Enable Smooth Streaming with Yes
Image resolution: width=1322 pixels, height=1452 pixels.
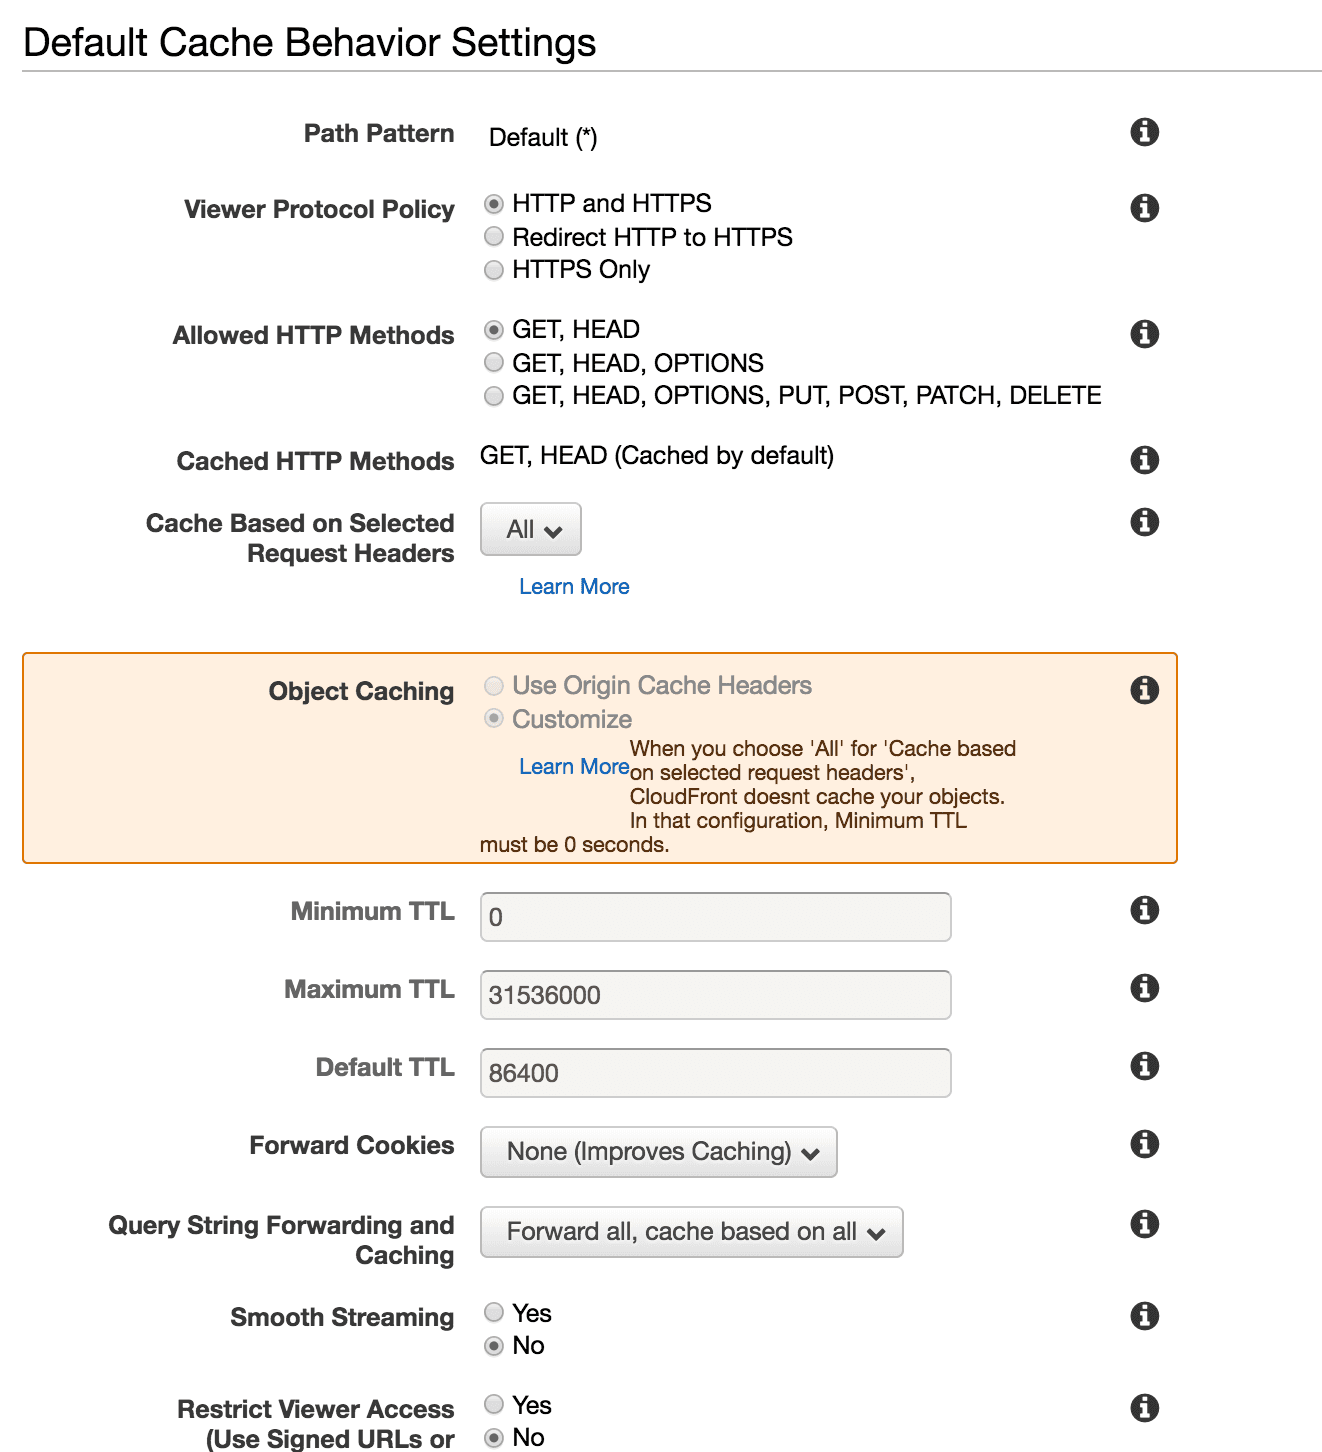coord(493,1312)
